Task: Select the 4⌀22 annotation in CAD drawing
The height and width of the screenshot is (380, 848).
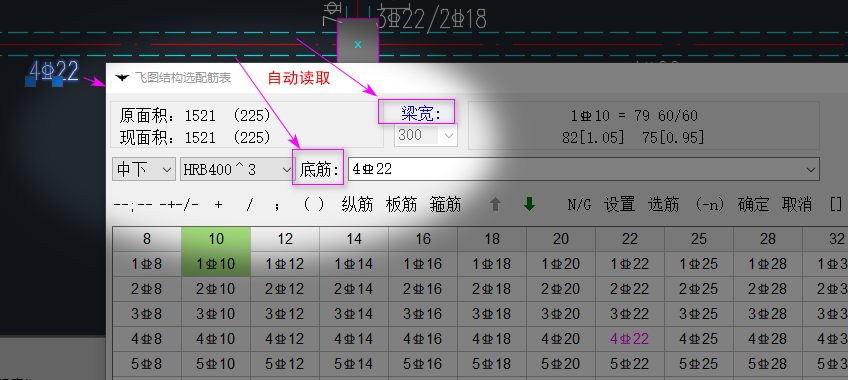Action: tap(54, 71)
